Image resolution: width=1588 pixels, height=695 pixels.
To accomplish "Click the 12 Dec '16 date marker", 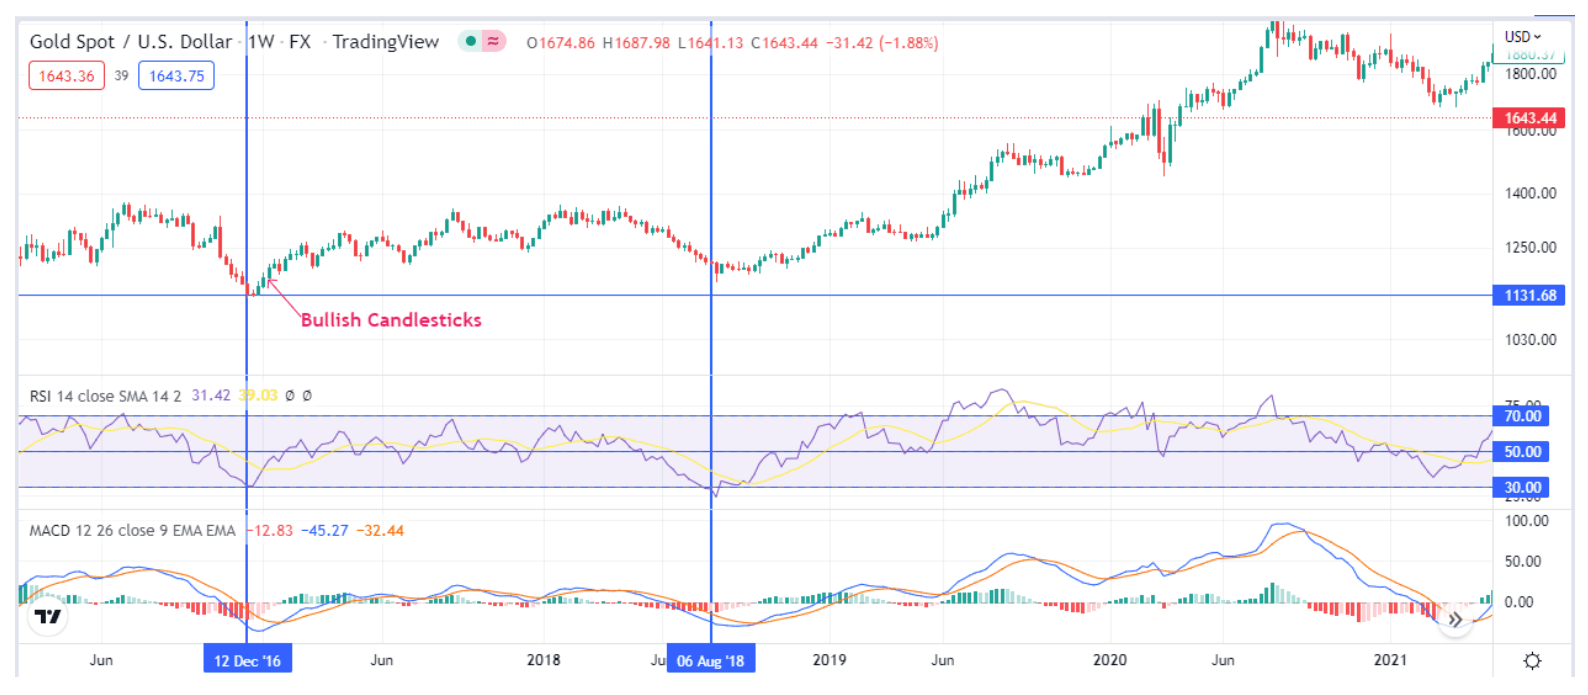I will [x=247, y=660].
